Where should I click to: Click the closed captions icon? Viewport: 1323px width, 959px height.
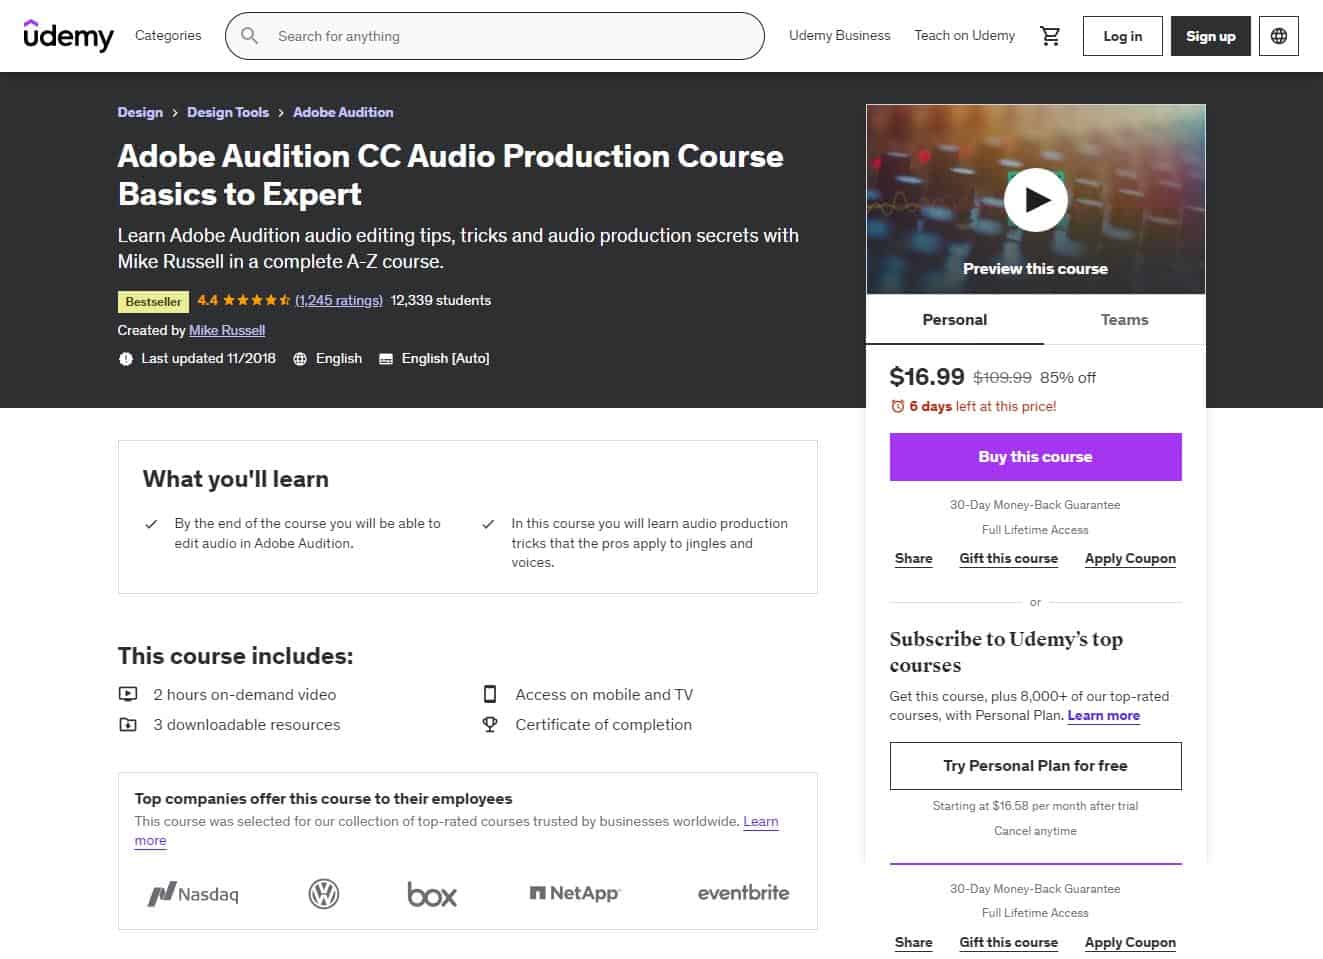[386, 358]
